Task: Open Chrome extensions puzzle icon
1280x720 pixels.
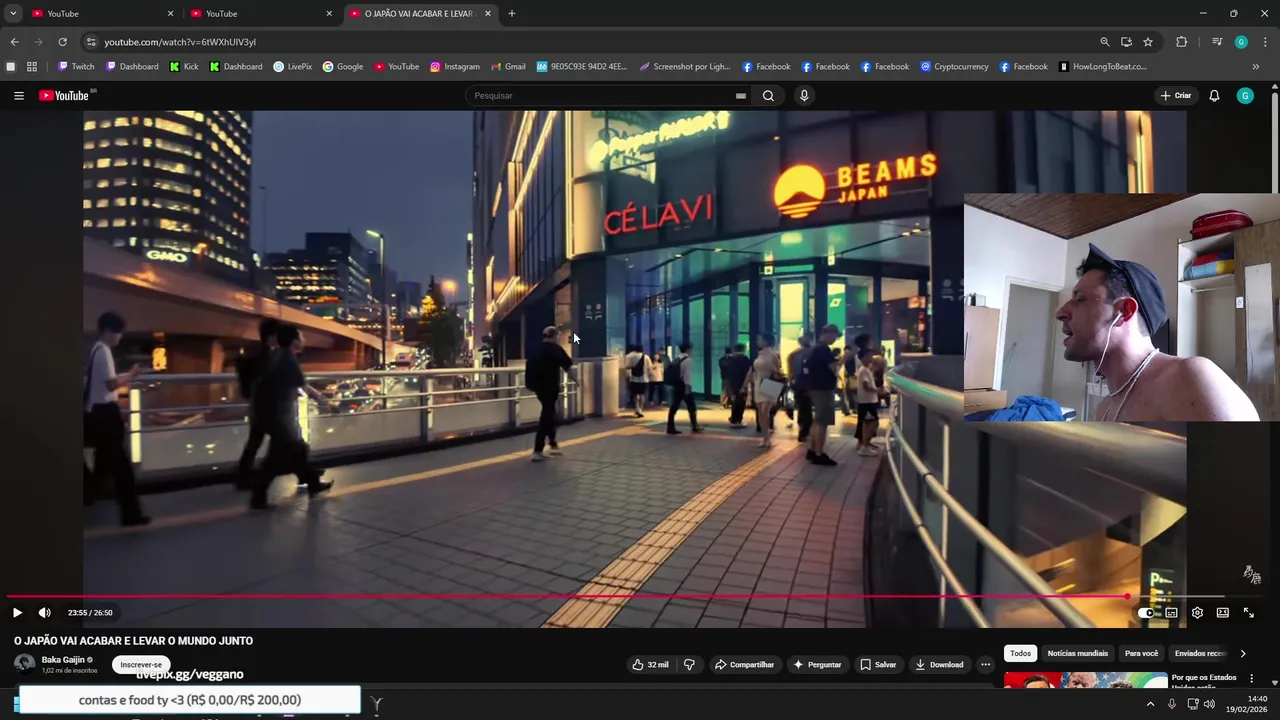Action: click(1182, 42)
